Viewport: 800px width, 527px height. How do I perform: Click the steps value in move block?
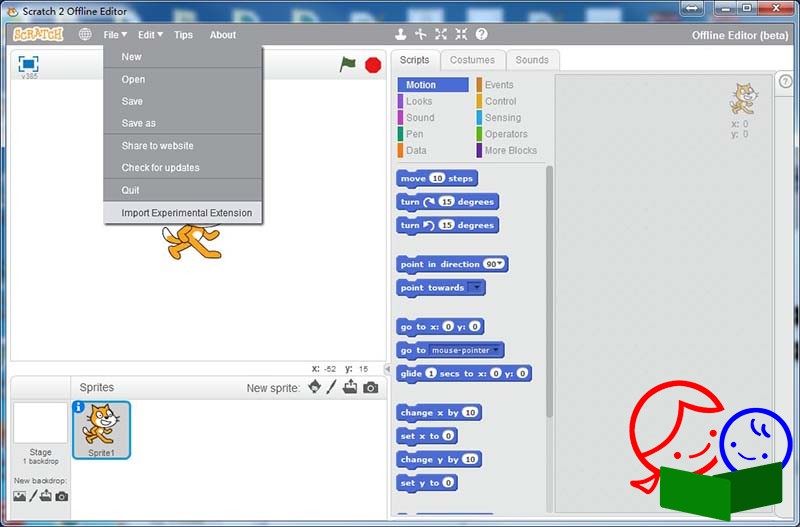(437, 178)
